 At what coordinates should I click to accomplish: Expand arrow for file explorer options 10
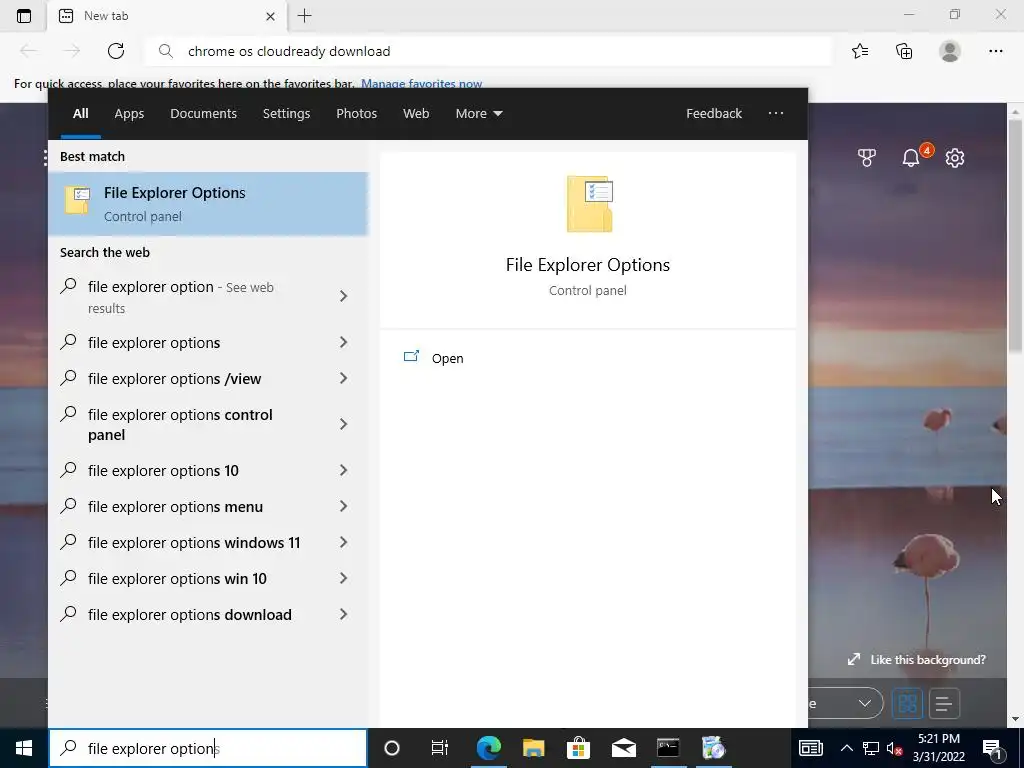coord(344,470)
